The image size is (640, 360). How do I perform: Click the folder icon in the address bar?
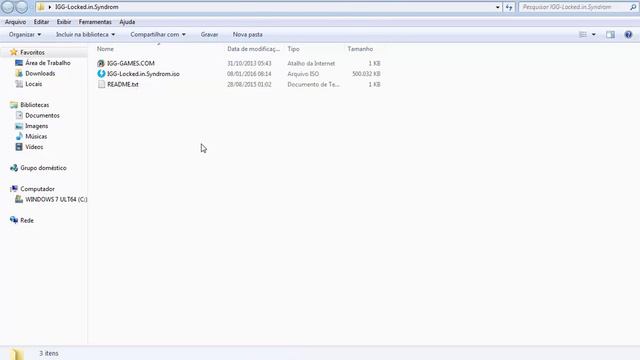pos(41,7)
